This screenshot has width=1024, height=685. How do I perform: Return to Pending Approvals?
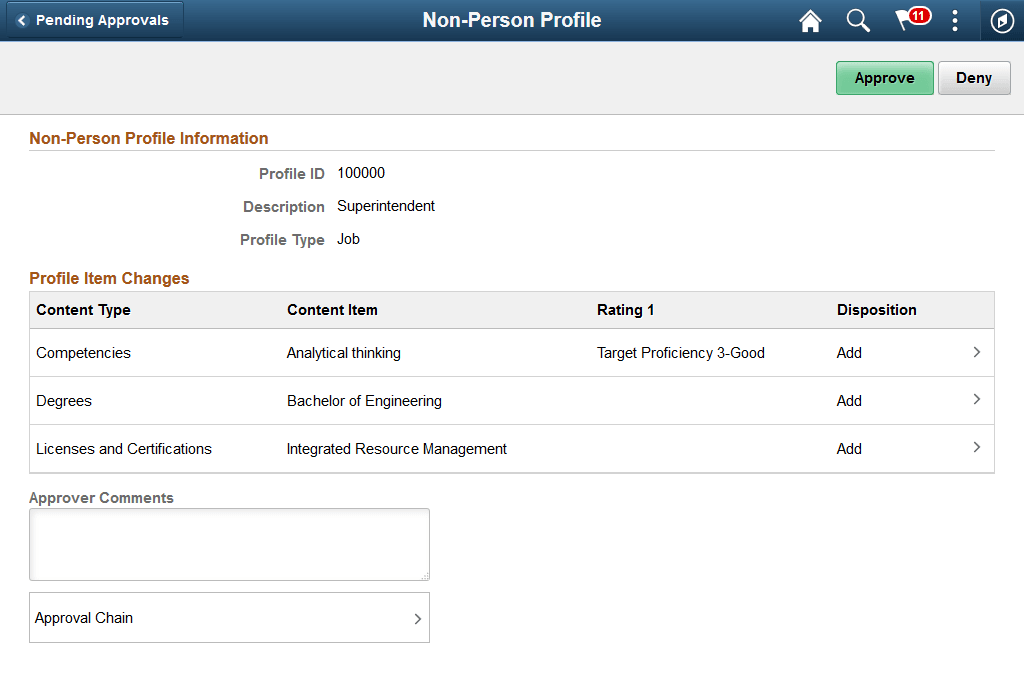tap(95, 19)
